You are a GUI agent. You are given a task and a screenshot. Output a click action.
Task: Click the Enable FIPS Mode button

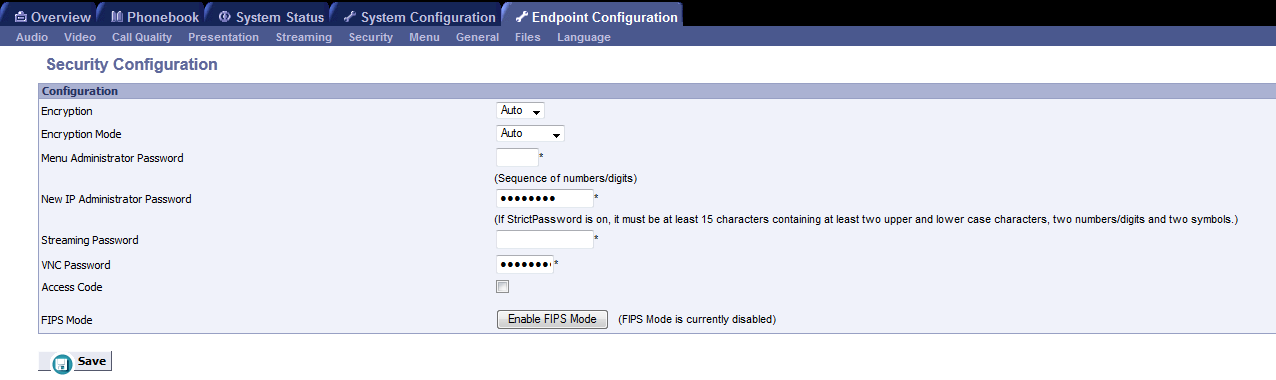(552, 319)
